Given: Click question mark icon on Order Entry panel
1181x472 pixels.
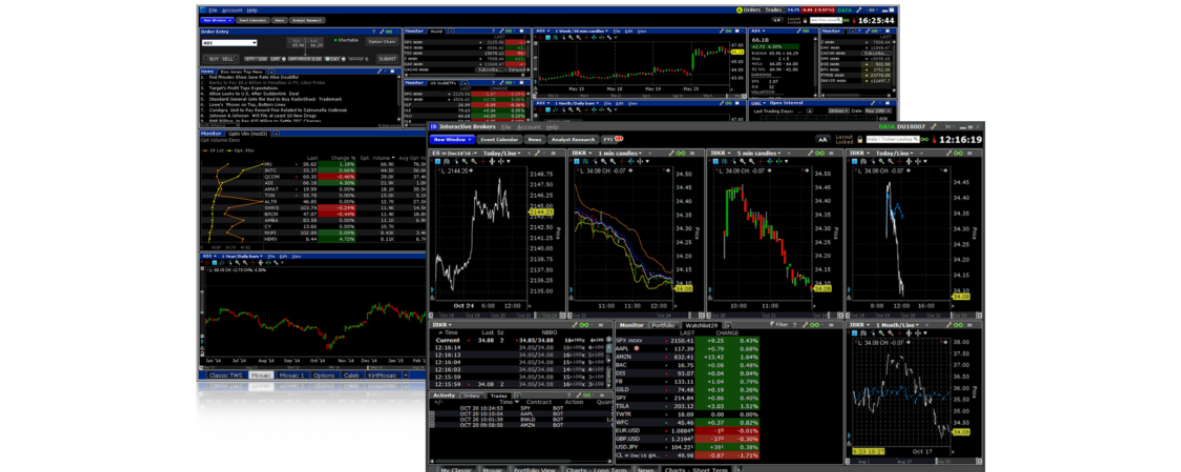Looking at the screenshot, I should tap(374, 32).
